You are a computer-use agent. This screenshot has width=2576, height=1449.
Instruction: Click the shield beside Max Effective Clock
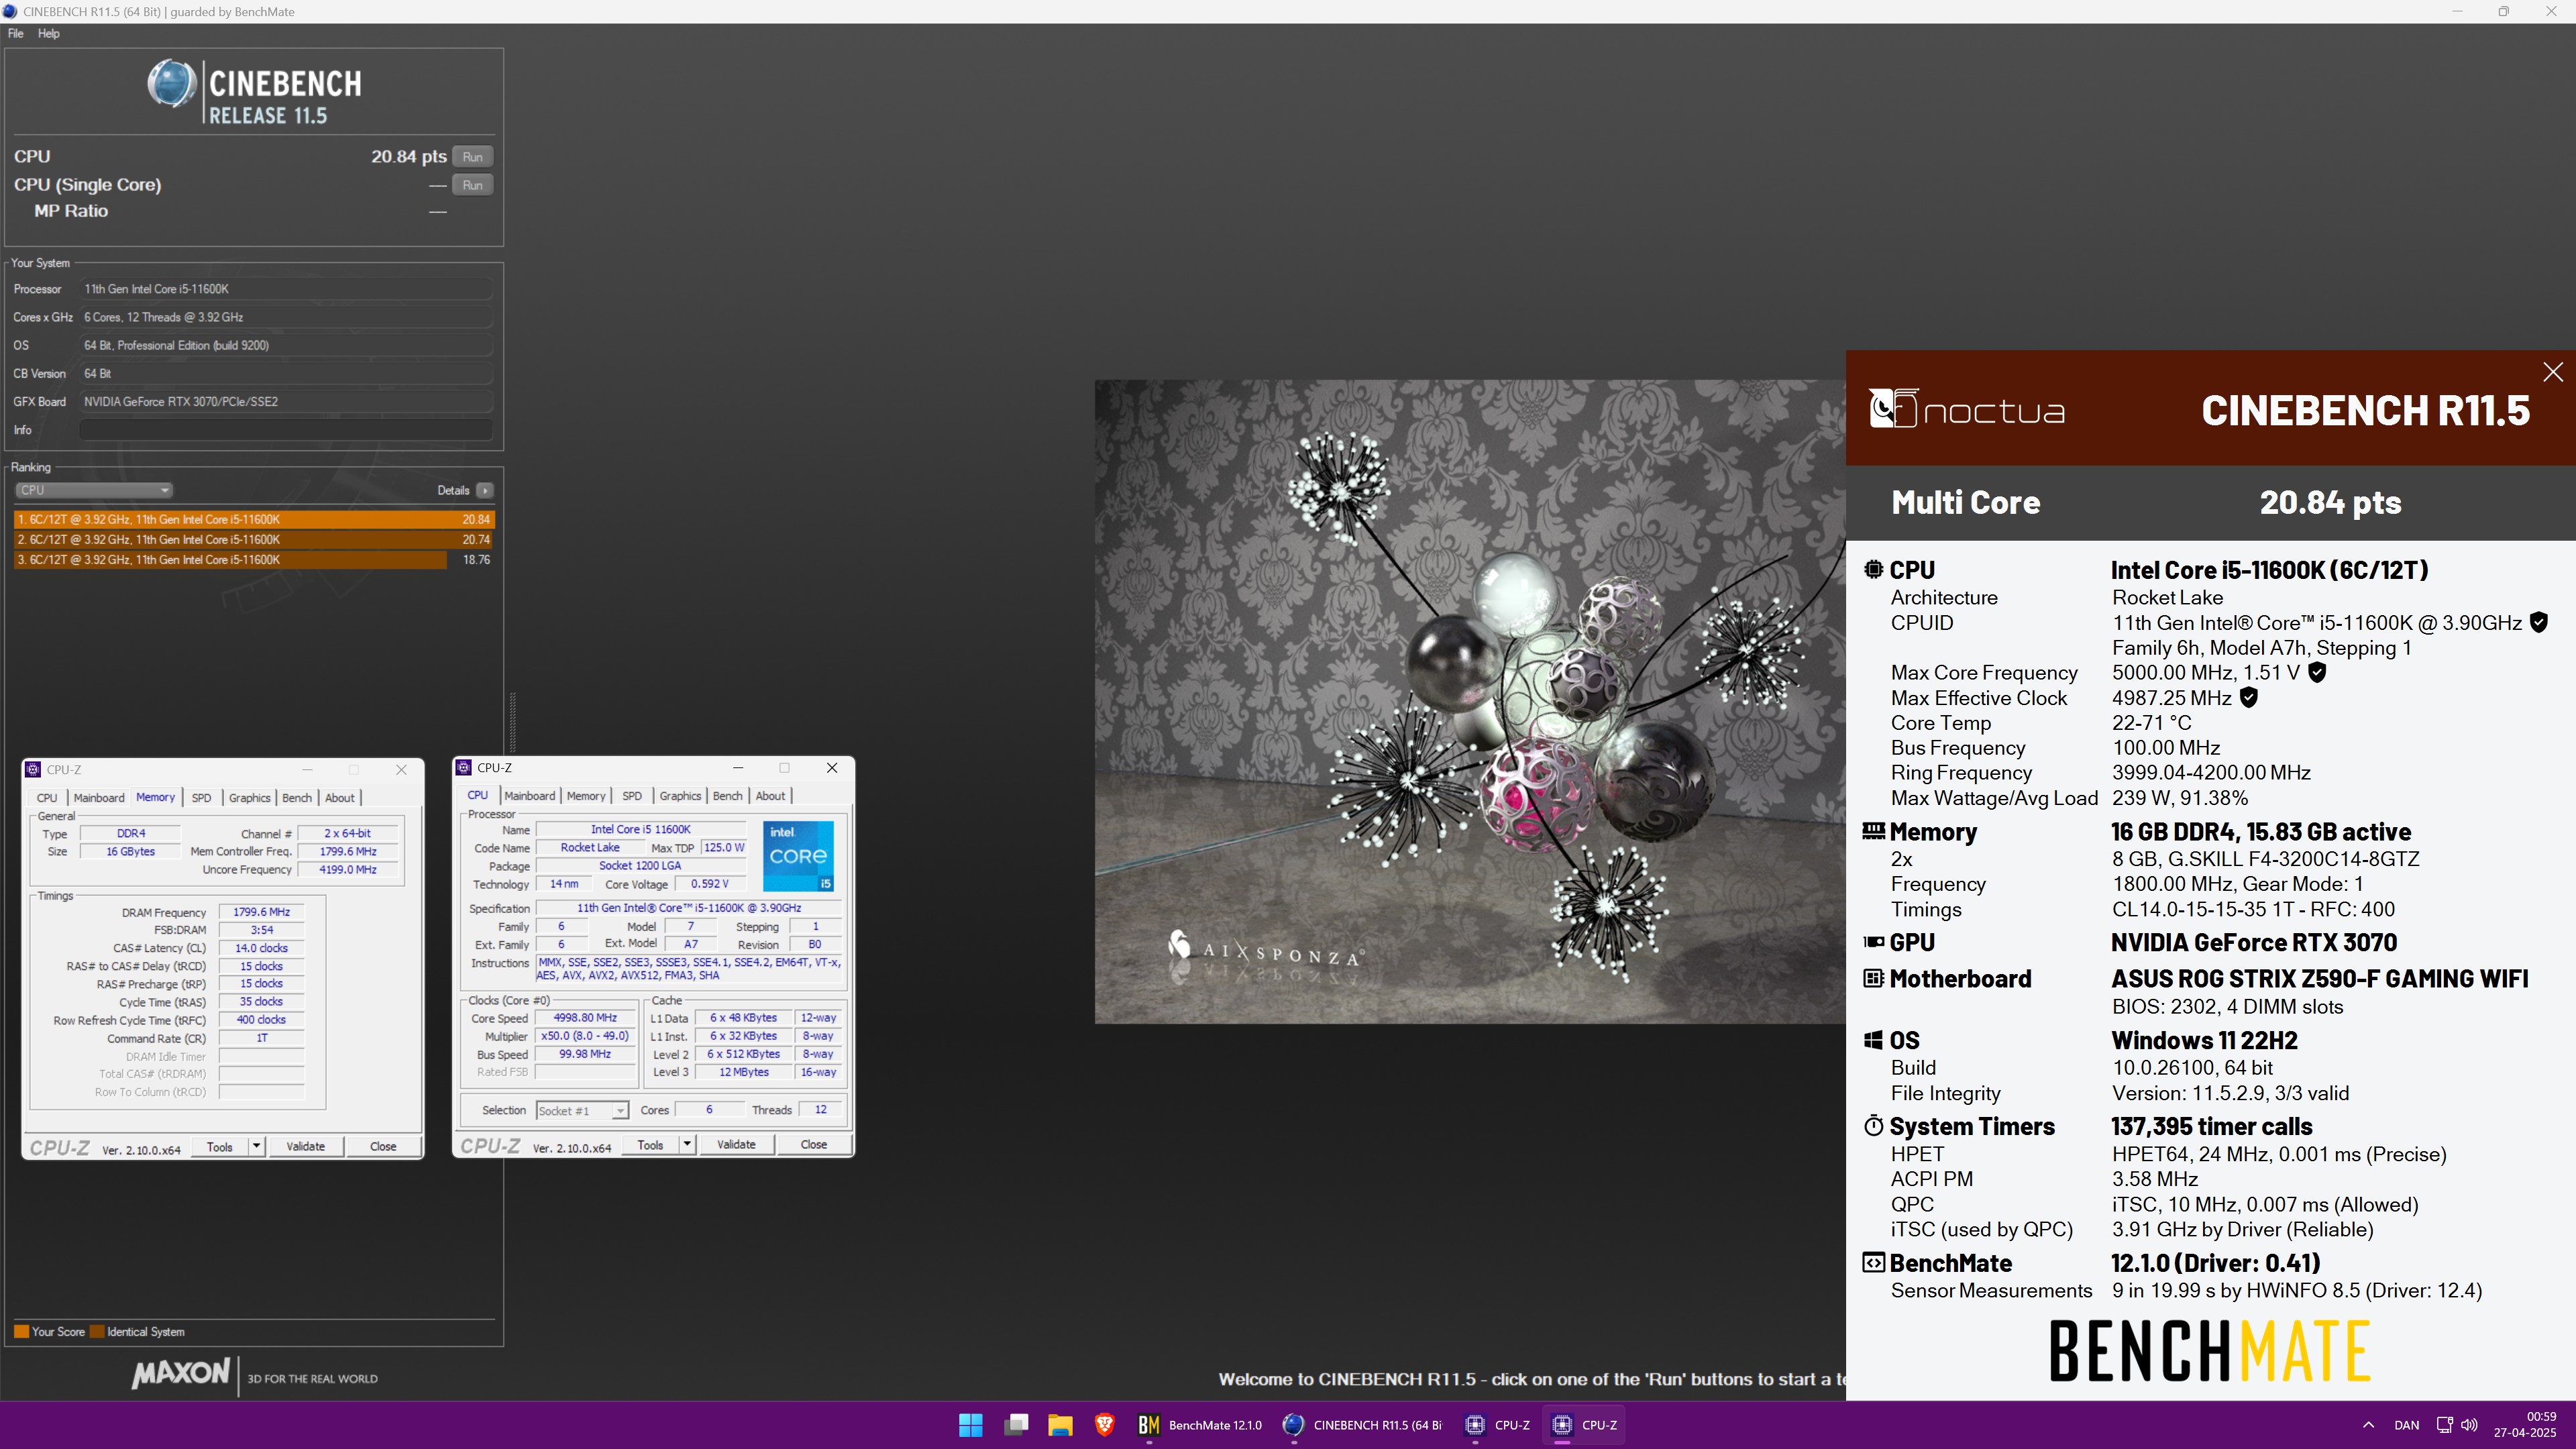[x=2248, y=697]
